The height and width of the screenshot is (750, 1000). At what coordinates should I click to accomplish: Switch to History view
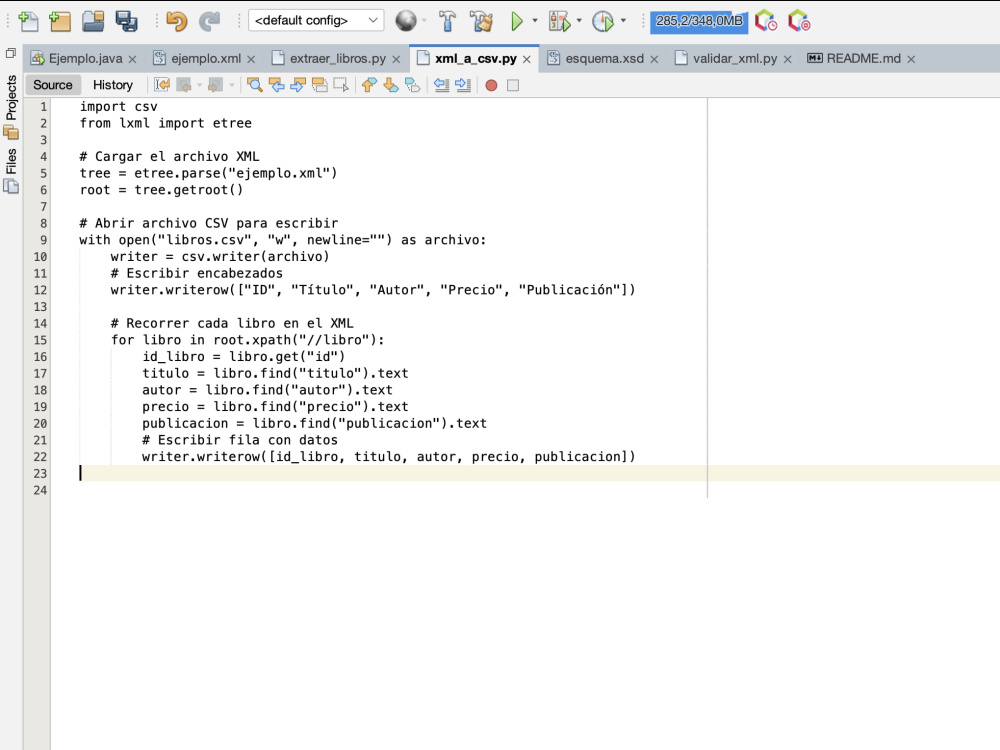point(113,85)
